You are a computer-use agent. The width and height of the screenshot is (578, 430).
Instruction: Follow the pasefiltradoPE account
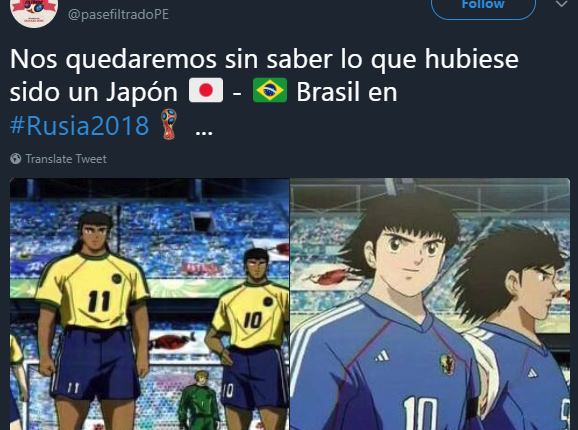(x=483, y=7)
